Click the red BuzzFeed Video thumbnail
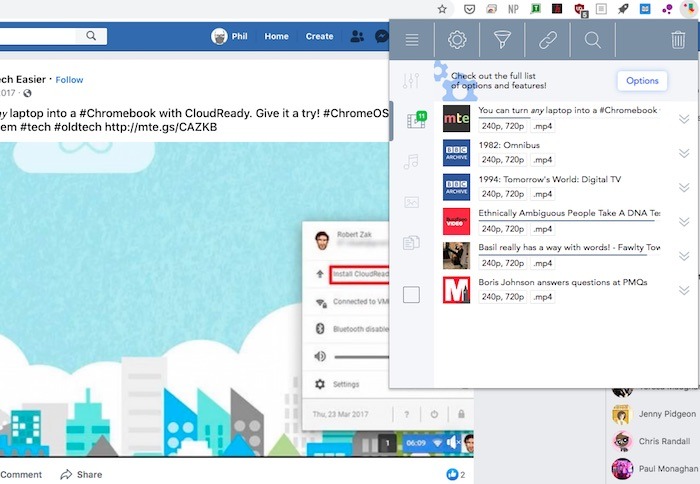Image resolution: width=700 pixels, height=484 pixels. [x=456, y=221]
